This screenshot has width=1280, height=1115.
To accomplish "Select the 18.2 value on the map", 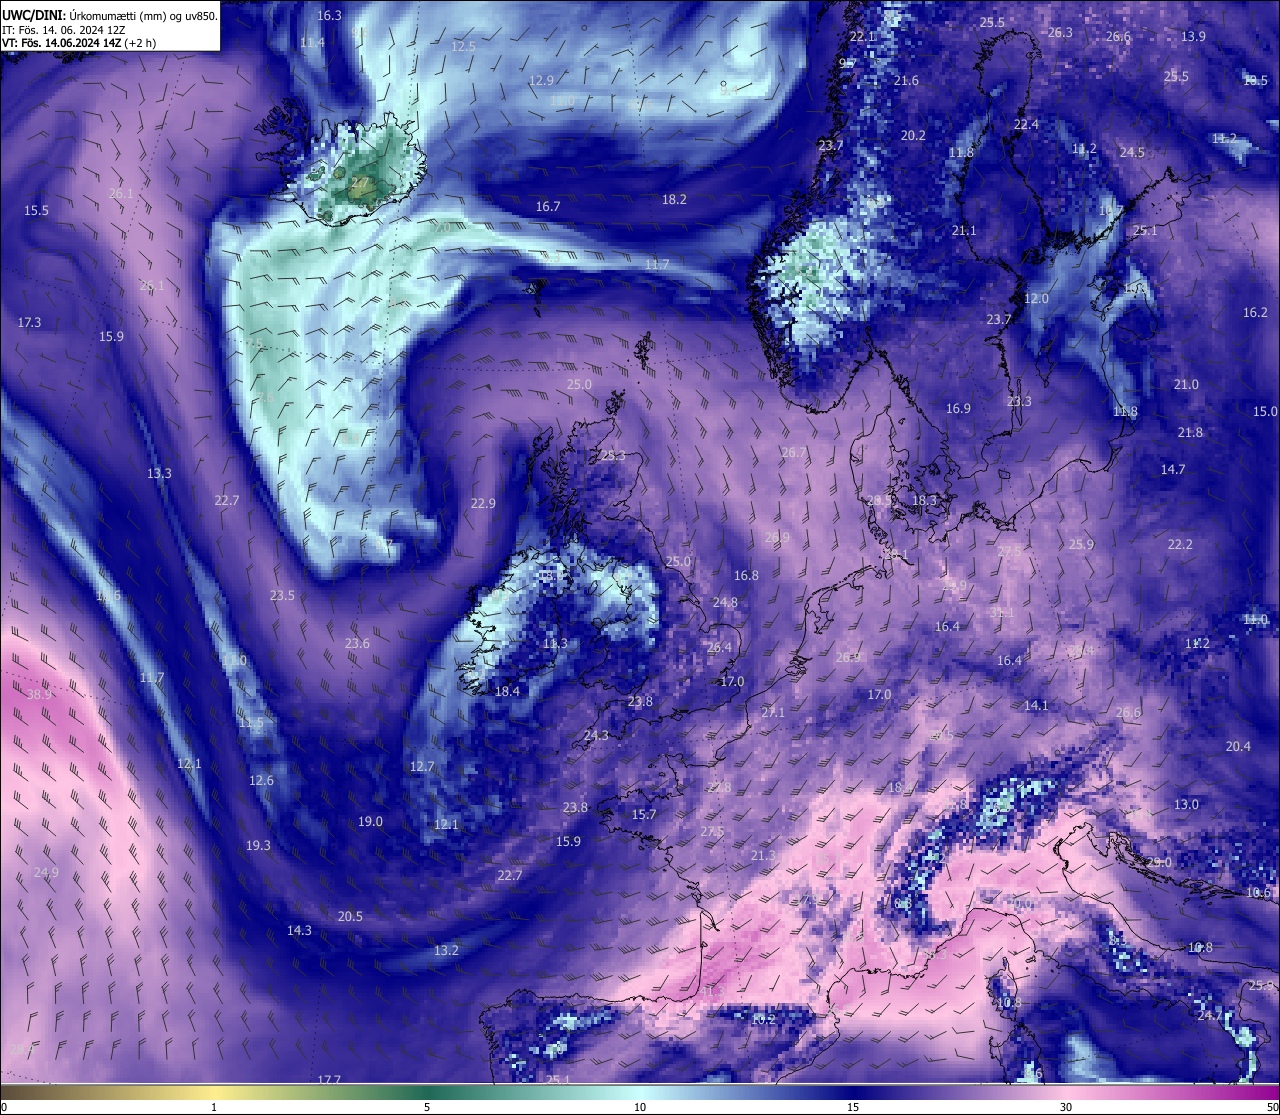I will 674,200.
